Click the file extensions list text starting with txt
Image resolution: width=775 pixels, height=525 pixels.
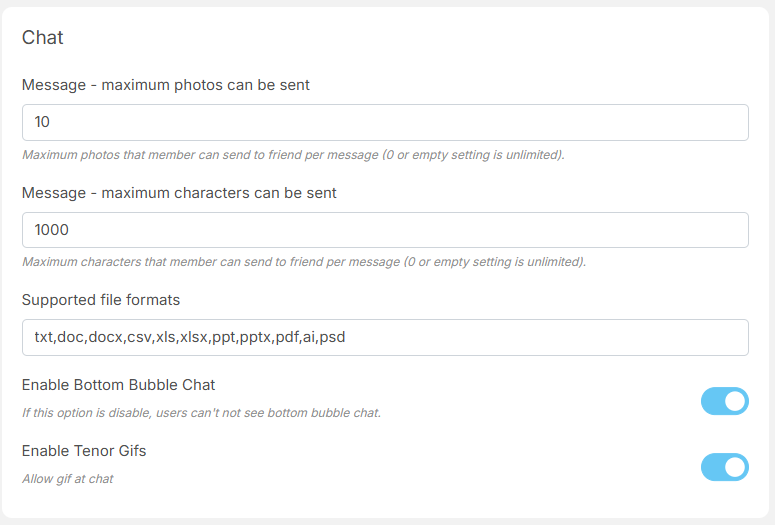tap(190, 337)
